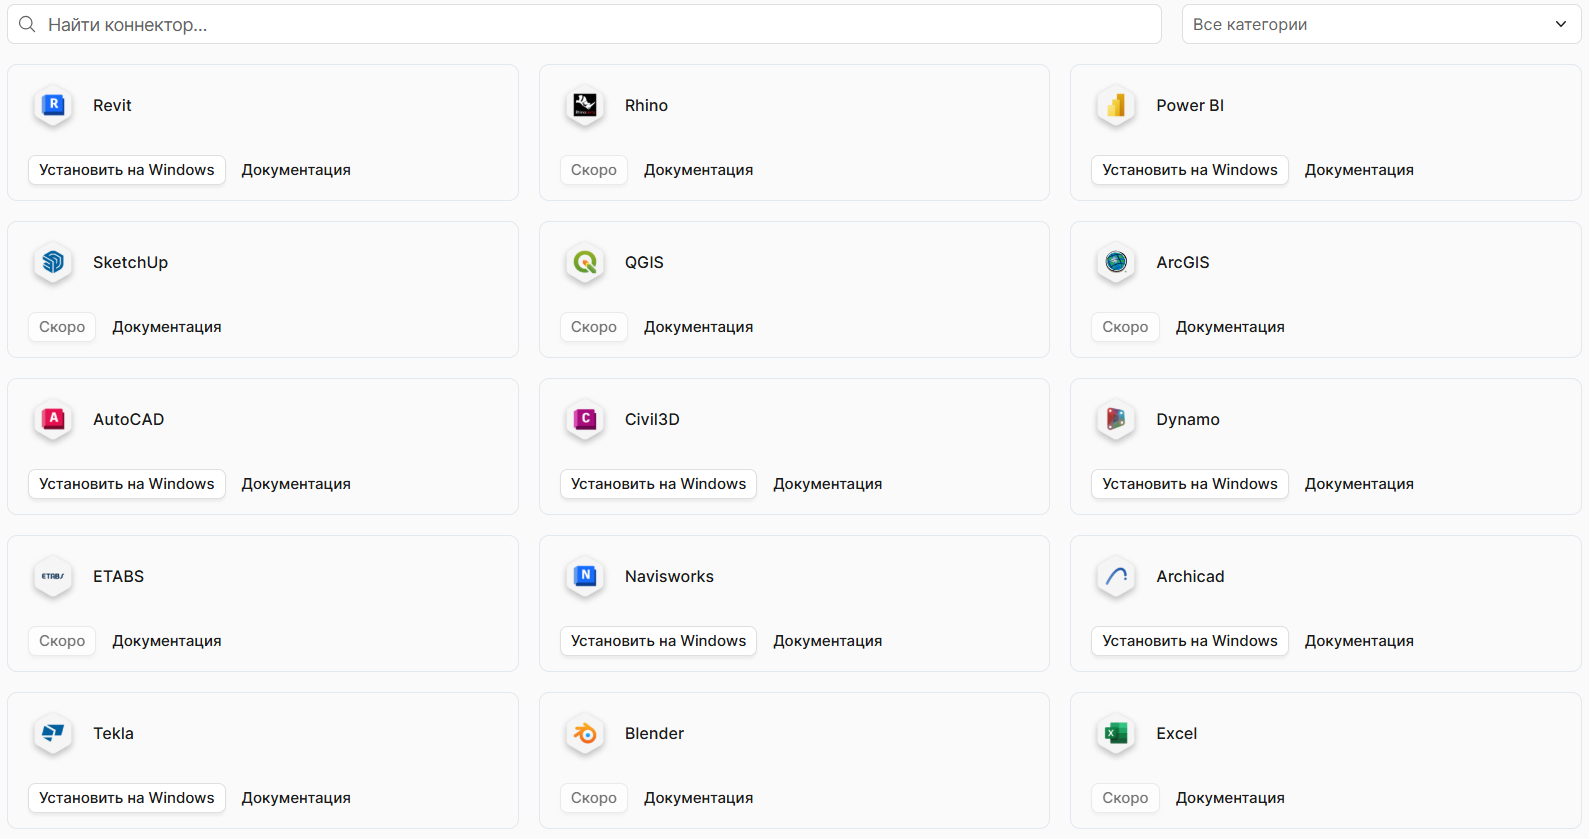Install Navisworks connector on Windows
Image resolution: width=1589 pixels, height=839 pixels.
click(x=658, y=641)
